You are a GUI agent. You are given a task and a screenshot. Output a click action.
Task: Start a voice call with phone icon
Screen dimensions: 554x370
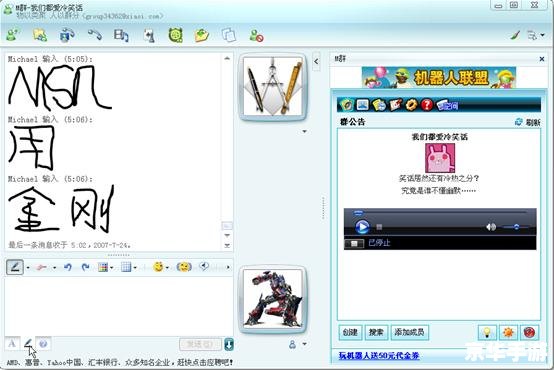click(x=94, y=35)
